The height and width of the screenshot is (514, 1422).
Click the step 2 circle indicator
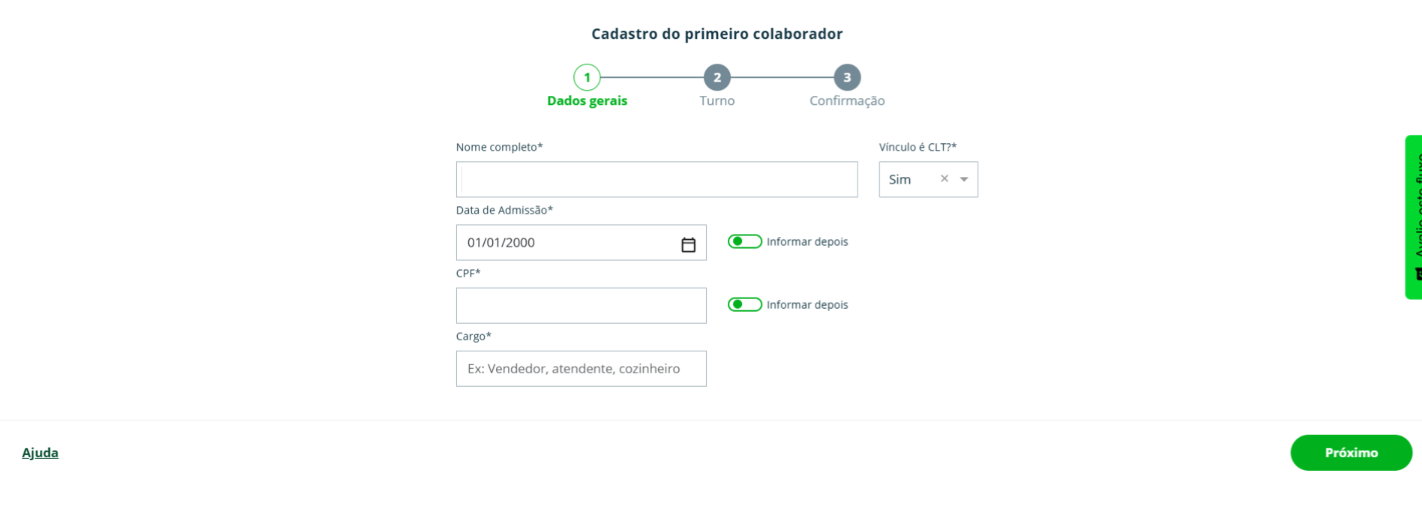(x=717, y=78)
